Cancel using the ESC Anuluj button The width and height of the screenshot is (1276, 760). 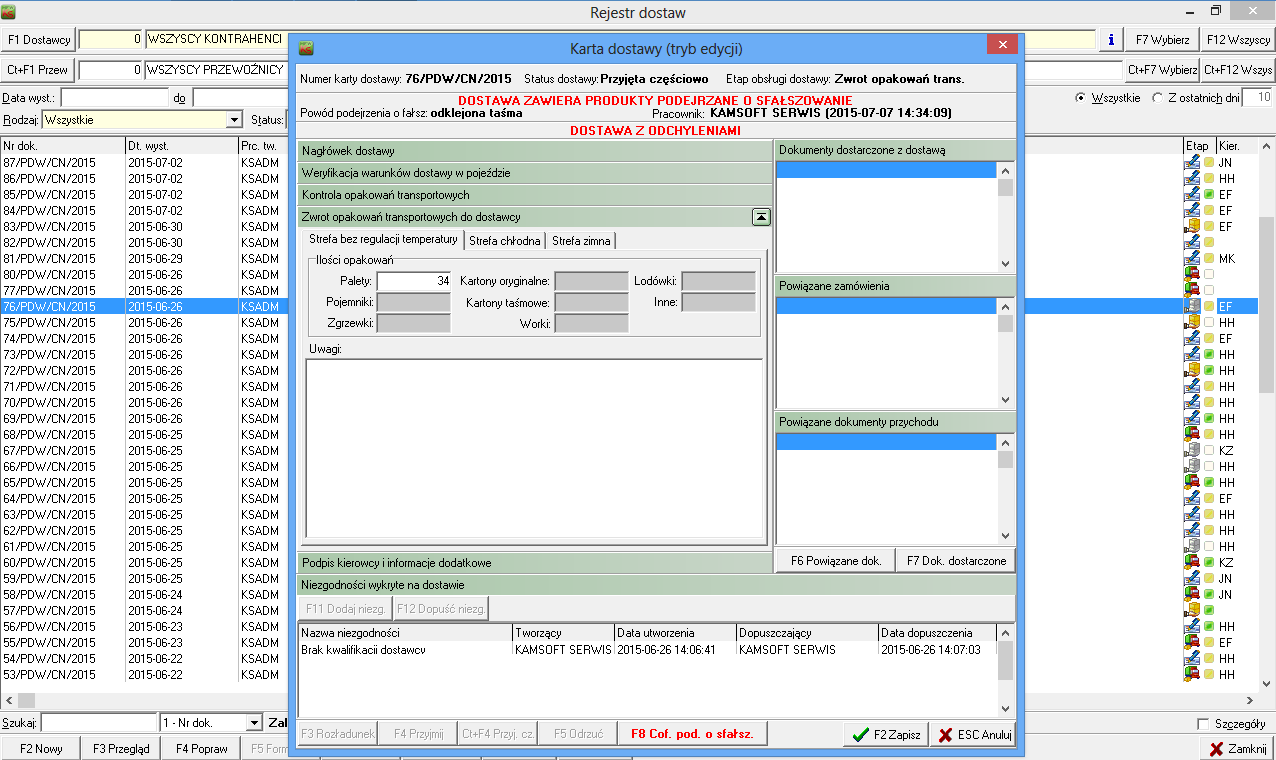[x=972, y=734]
